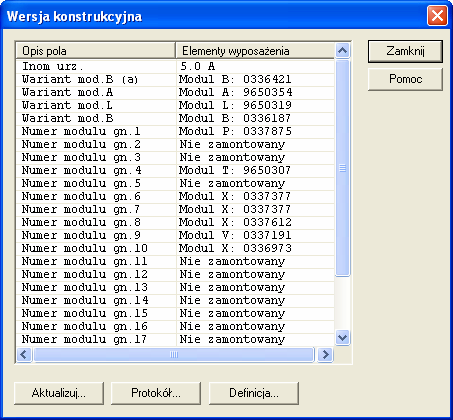This screenshot has height=420, width=453.
Task: Click the horizontal scrollbar left arrow
Action: [24, 354]
